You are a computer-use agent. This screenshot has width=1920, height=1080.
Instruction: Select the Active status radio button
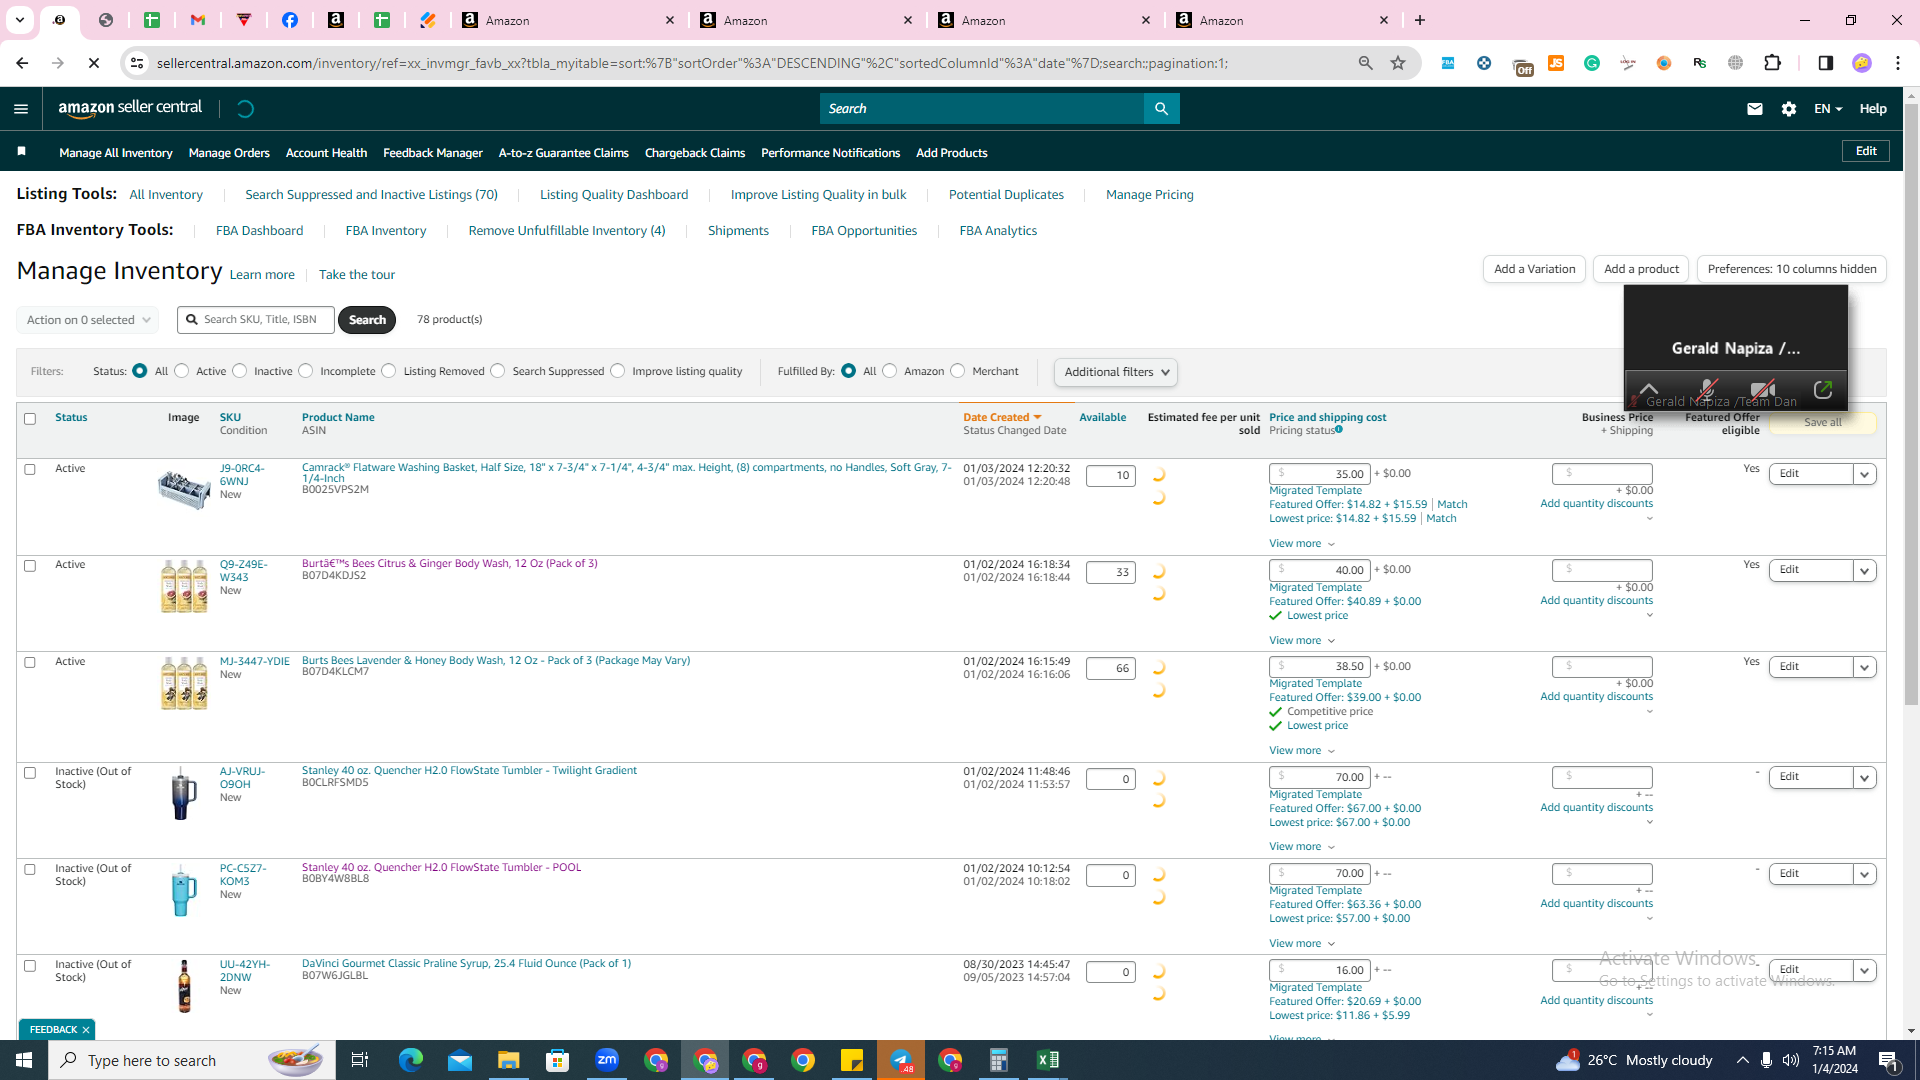coord(182,371)
